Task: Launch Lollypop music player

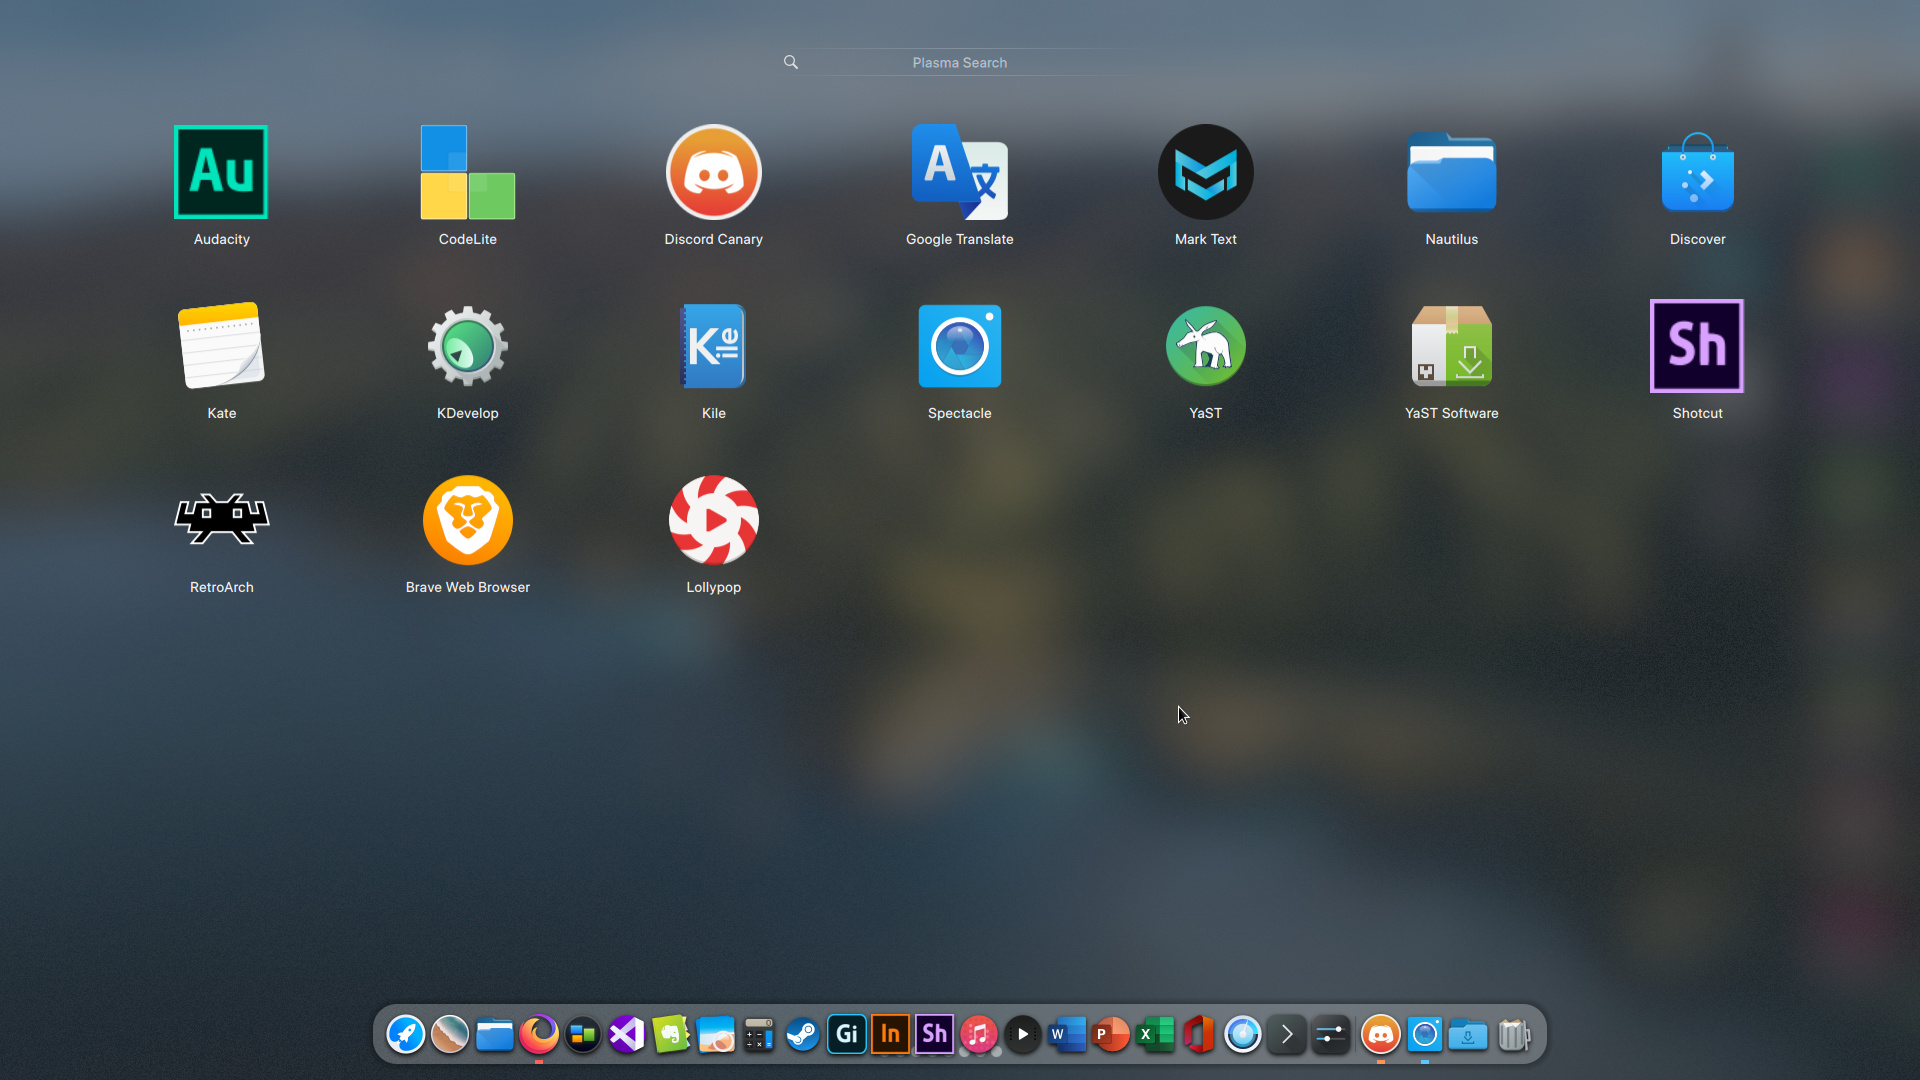Action: [713, 520]
